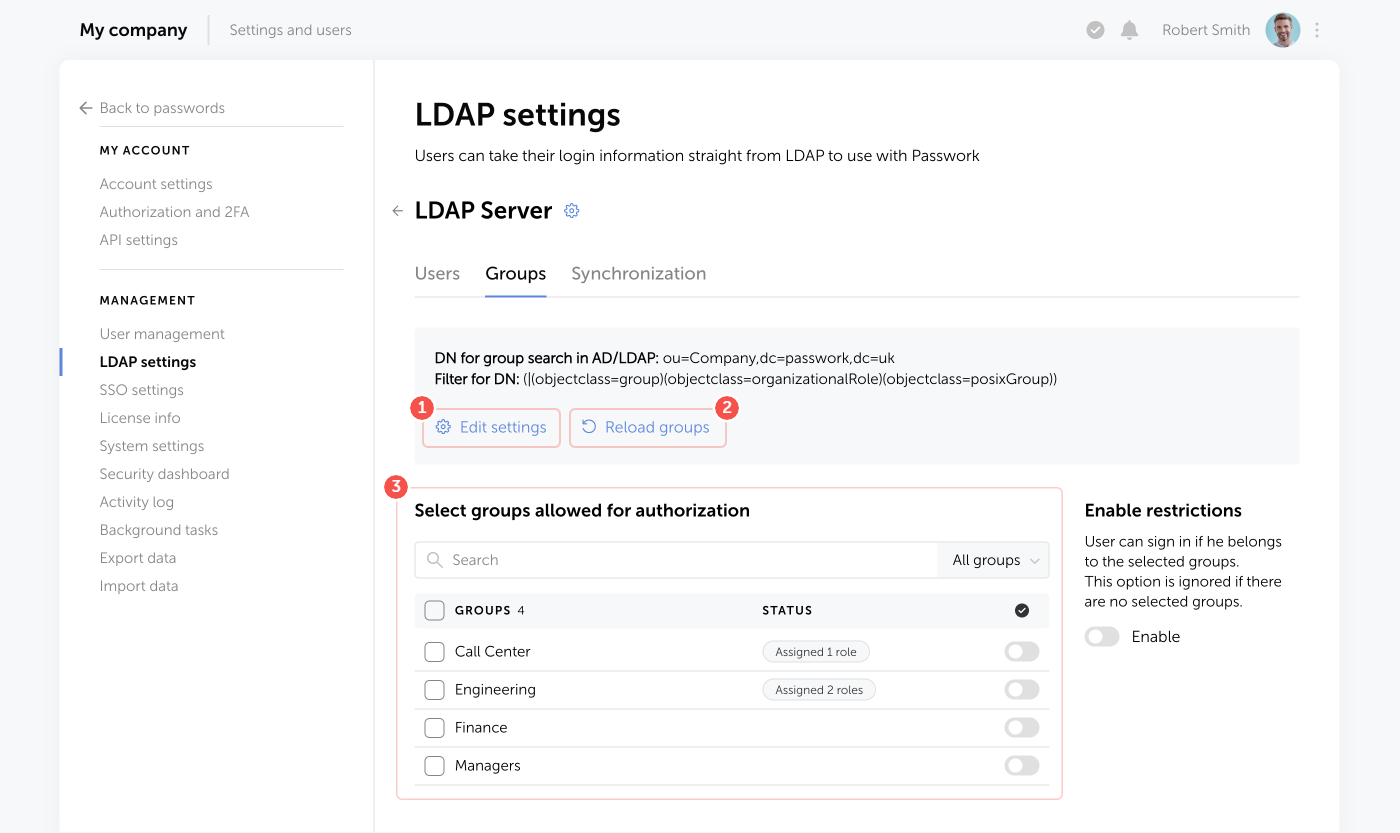Enable the restrictions toggle
1400x833 pixels.
coord(1101,636)
